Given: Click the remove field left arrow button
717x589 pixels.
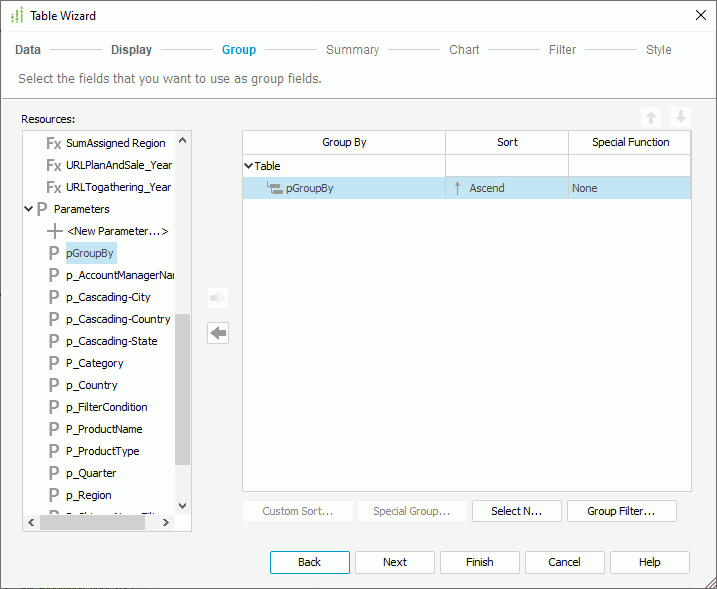Looking at the screenshot, I should coord(218,333).
